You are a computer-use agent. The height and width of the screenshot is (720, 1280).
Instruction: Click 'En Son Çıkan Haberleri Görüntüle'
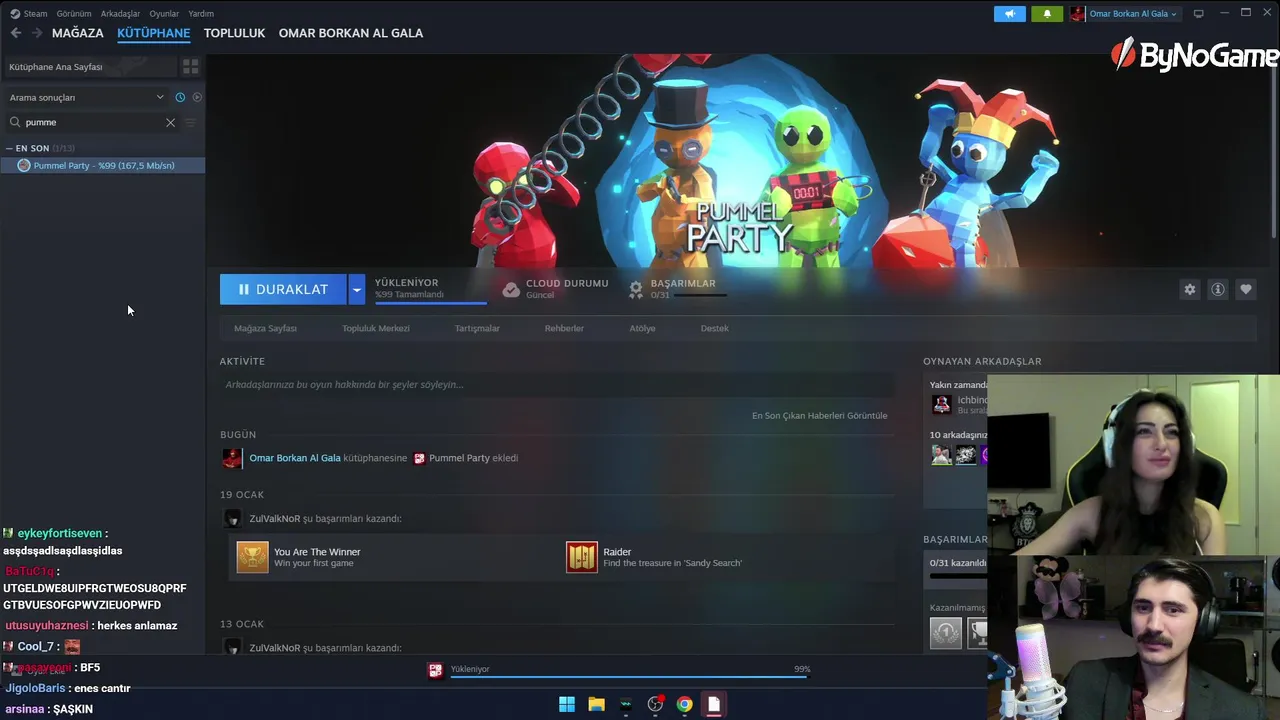coord(819,416)
